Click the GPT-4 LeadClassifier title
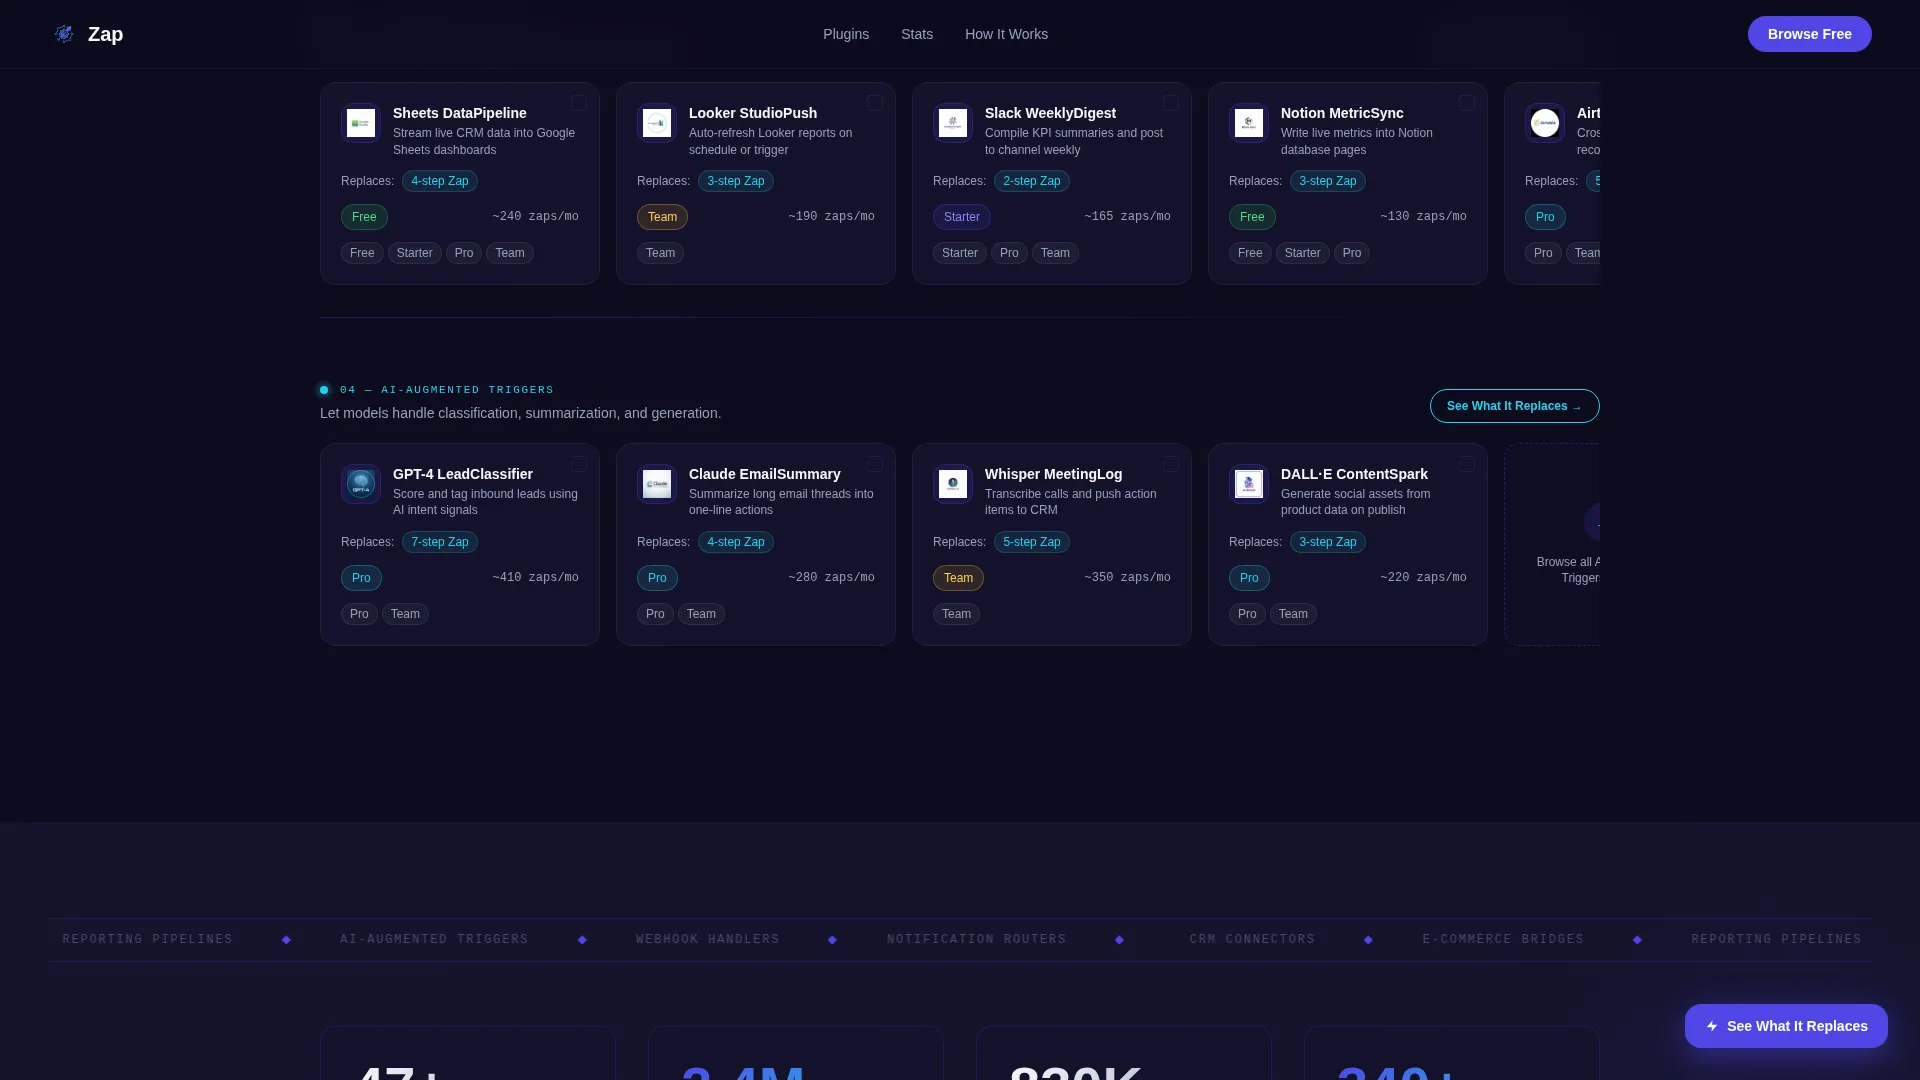Viewport: 1920px width, 1080px height. pyautogui.click(x=463, y=474)
